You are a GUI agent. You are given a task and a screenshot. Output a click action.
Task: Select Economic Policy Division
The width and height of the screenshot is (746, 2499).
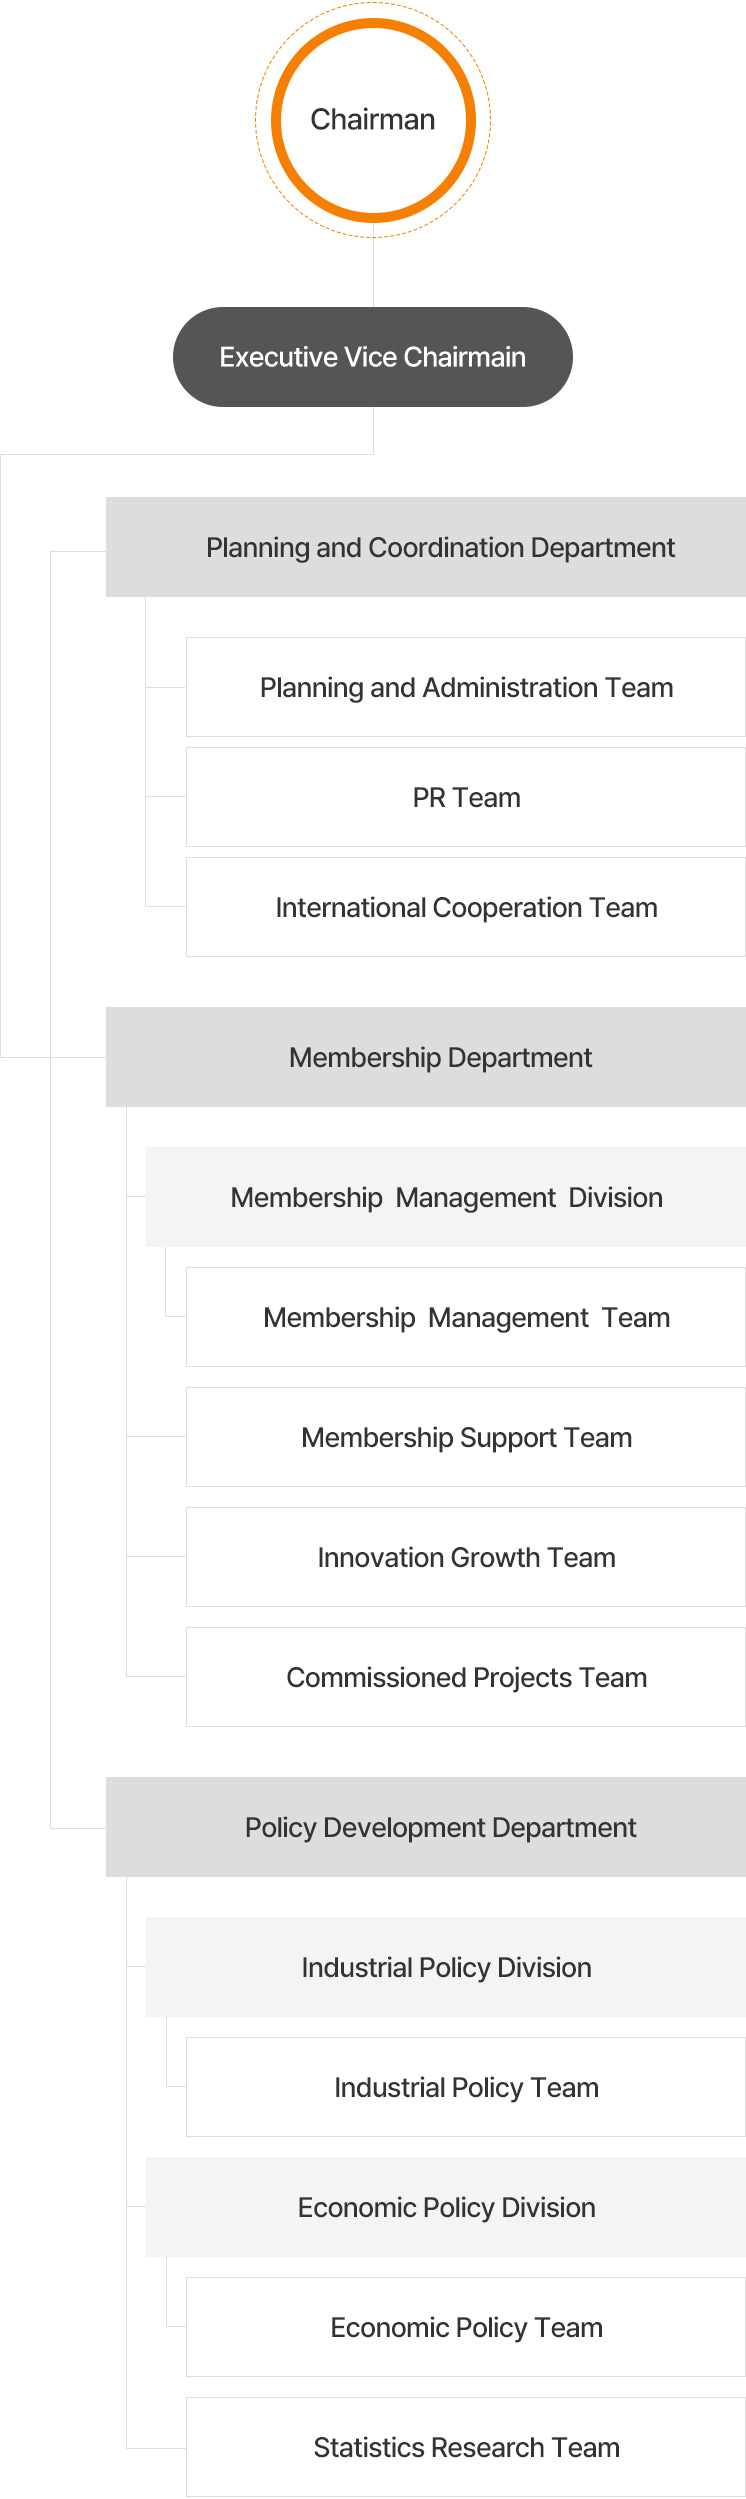click(x=446, y=2207)
